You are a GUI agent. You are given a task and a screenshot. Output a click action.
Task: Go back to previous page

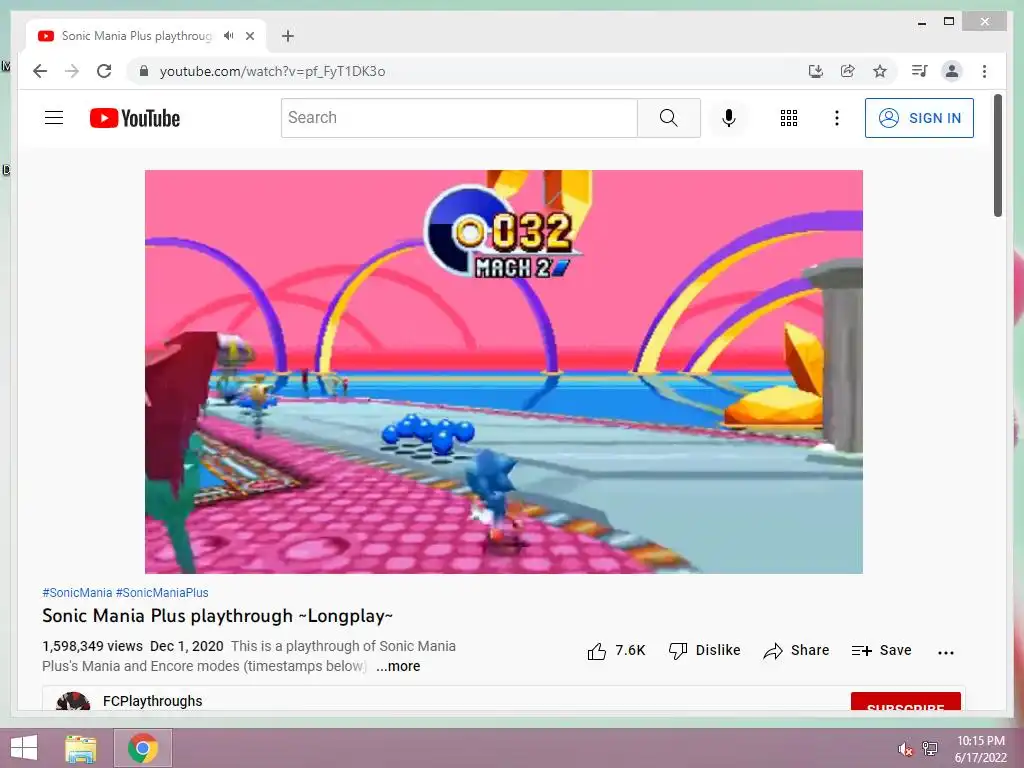pyautogui.click(x=40, y=71)
